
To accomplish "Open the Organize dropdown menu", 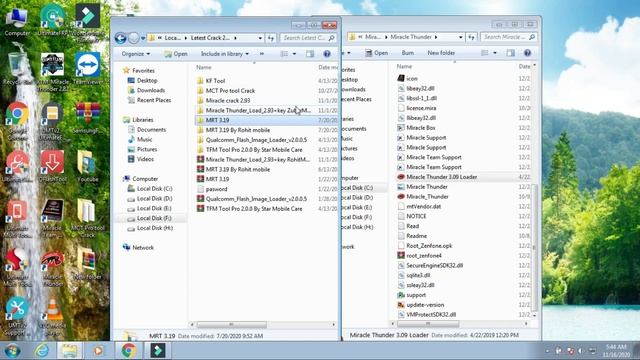I will (136, 54).
